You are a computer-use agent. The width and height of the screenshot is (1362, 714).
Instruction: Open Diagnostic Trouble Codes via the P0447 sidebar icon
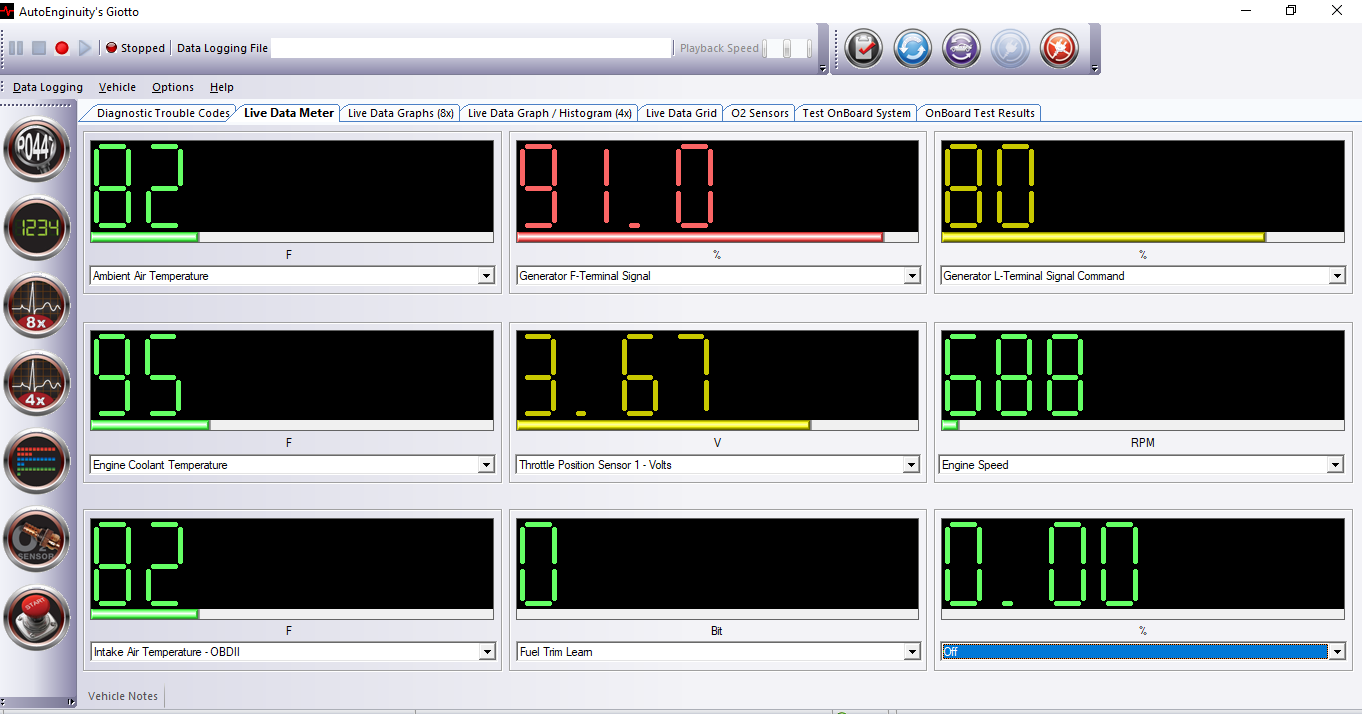(37, 149)
